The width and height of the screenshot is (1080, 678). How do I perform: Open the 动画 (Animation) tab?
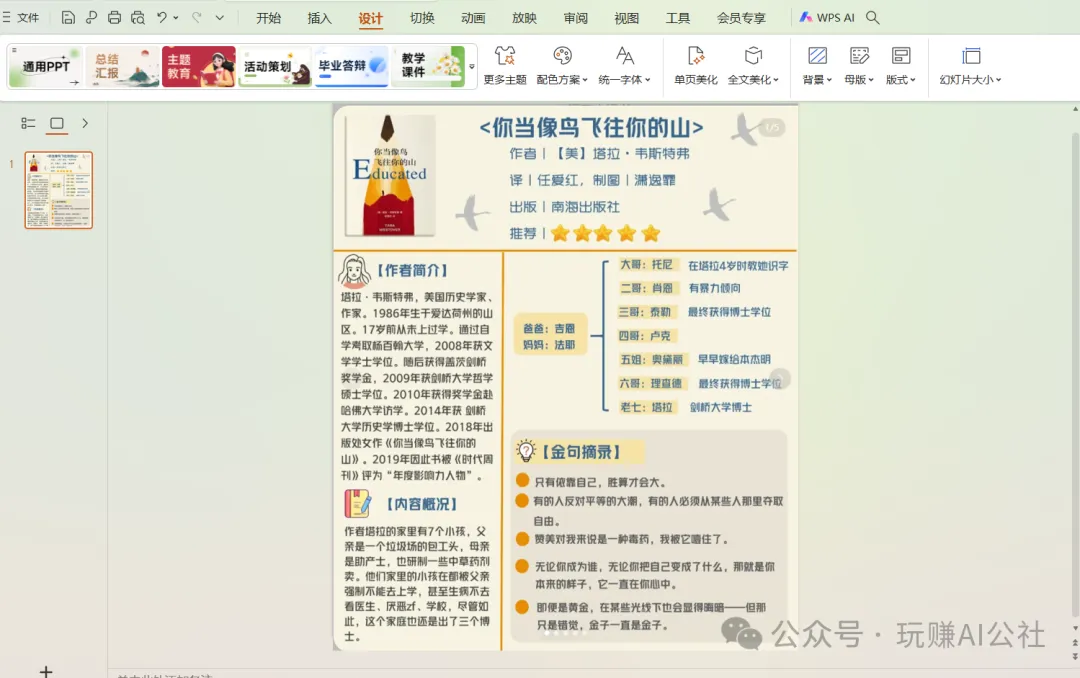(473, 18)
